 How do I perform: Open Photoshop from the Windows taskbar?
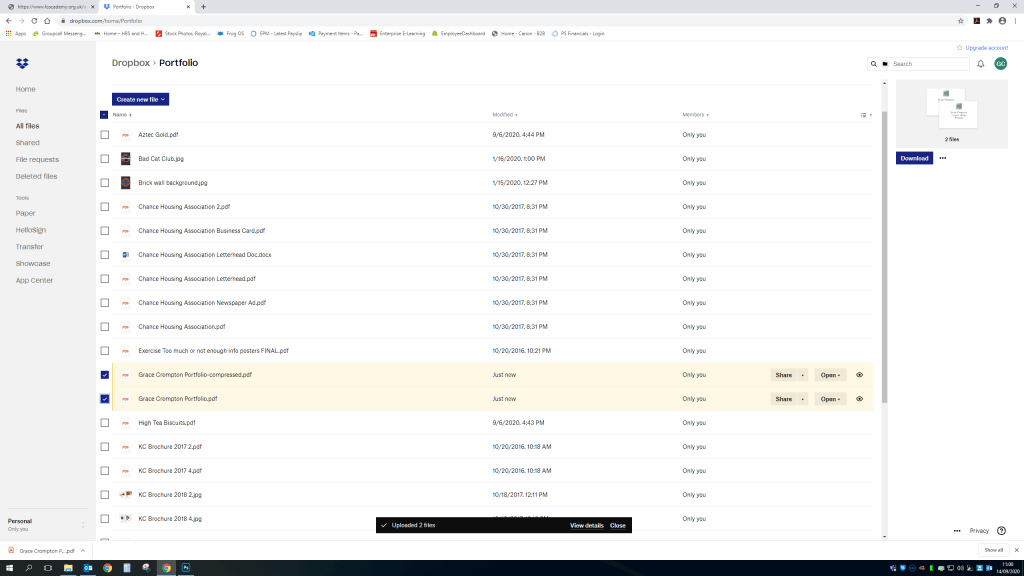tap(186, 567)
